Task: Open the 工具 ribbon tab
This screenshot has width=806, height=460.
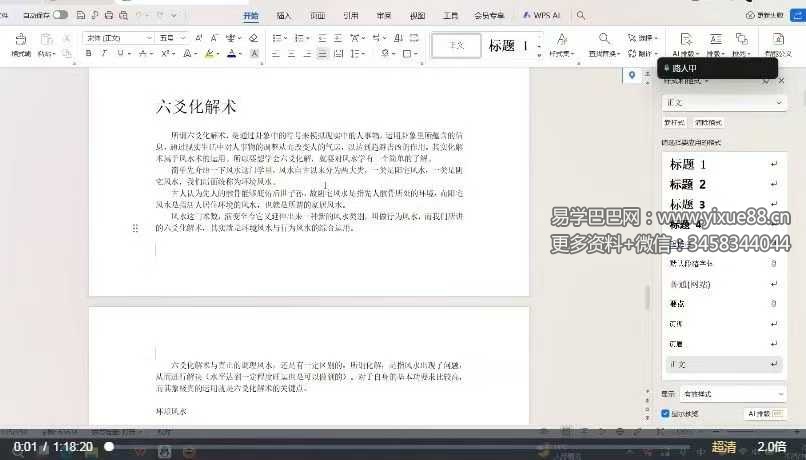Action: [450, 15]
